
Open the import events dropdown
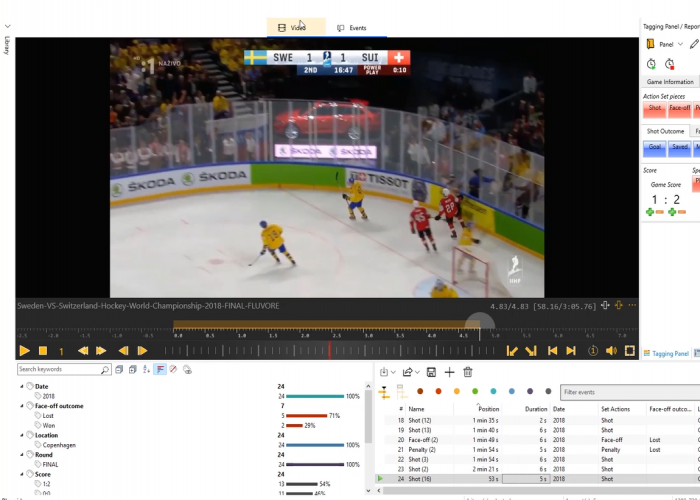(x=387, y=372)
